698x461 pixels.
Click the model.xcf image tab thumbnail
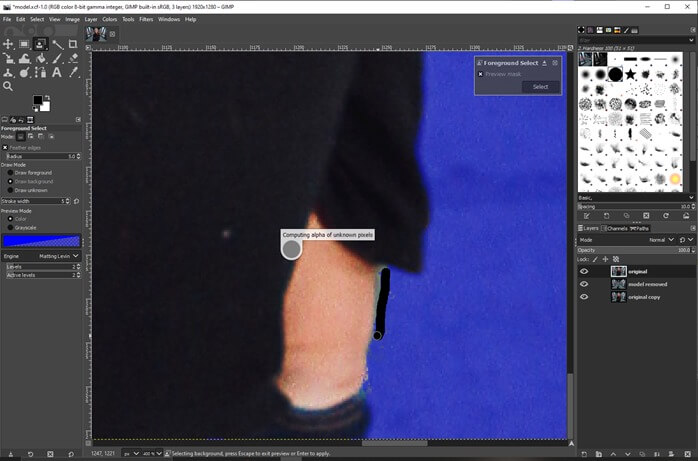coord(96,34)
